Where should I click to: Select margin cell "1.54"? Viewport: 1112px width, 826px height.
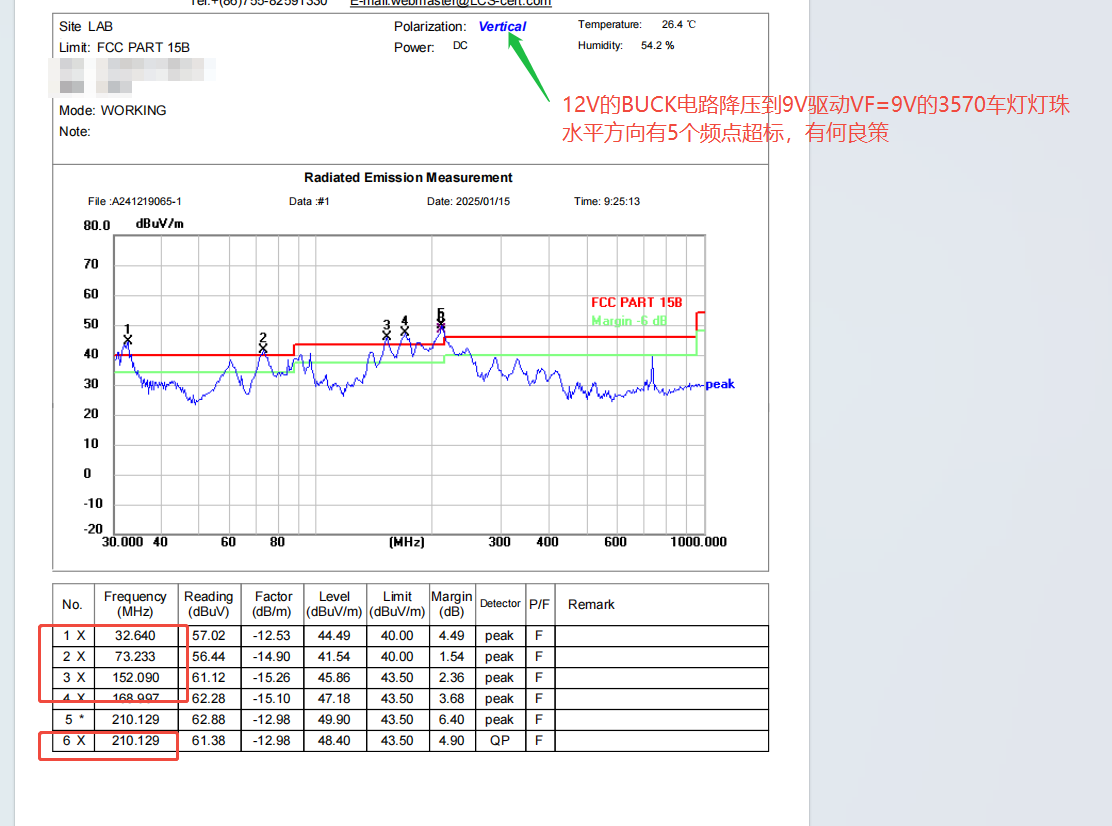[x=452, y=657]
